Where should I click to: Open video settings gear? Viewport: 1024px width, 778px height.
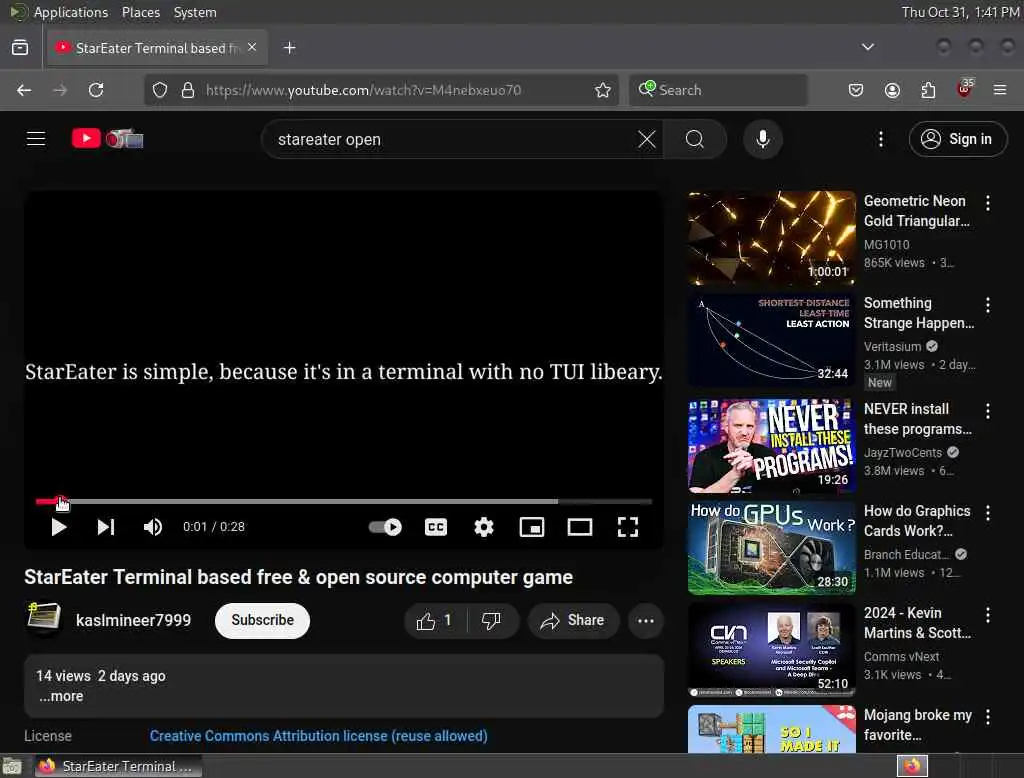pyautogui.click(x=484, y=527)
